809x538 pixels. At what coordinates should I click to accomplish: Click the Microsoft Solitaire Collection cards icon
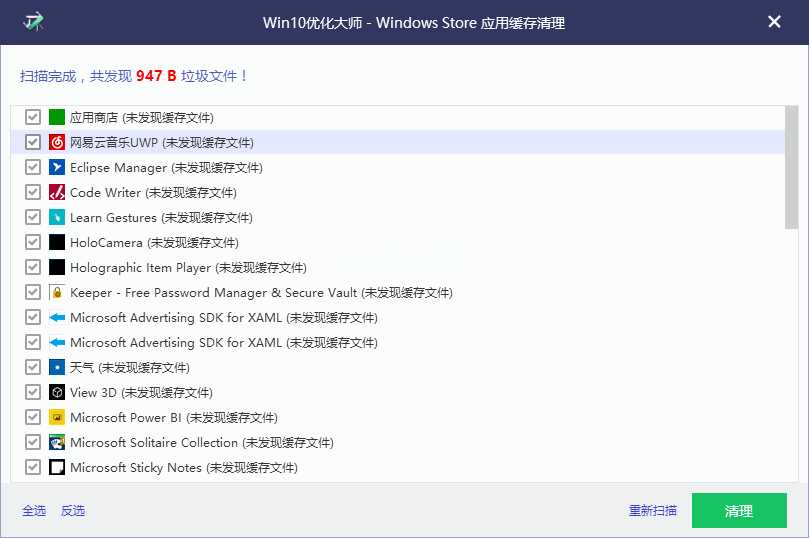pyautogui.click(x=57, y=442)
